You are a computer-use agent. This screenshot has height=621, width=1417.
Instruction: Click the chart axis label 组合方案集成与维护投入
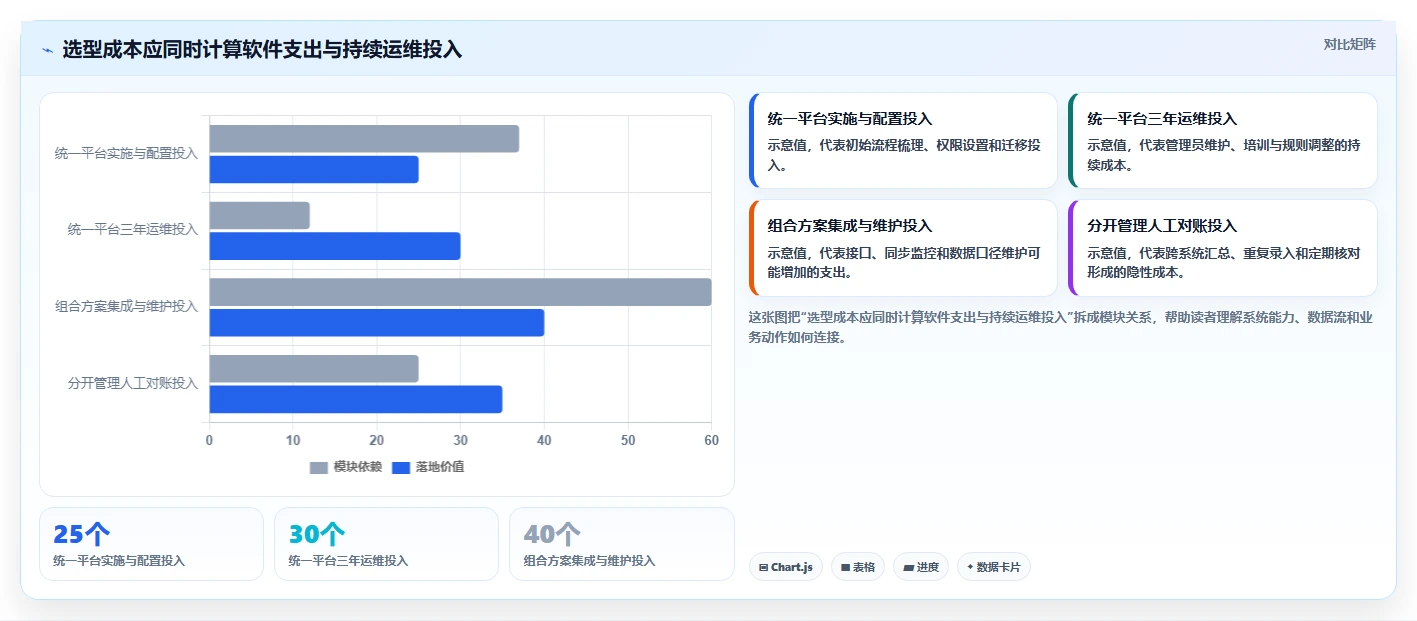point(126,306)
